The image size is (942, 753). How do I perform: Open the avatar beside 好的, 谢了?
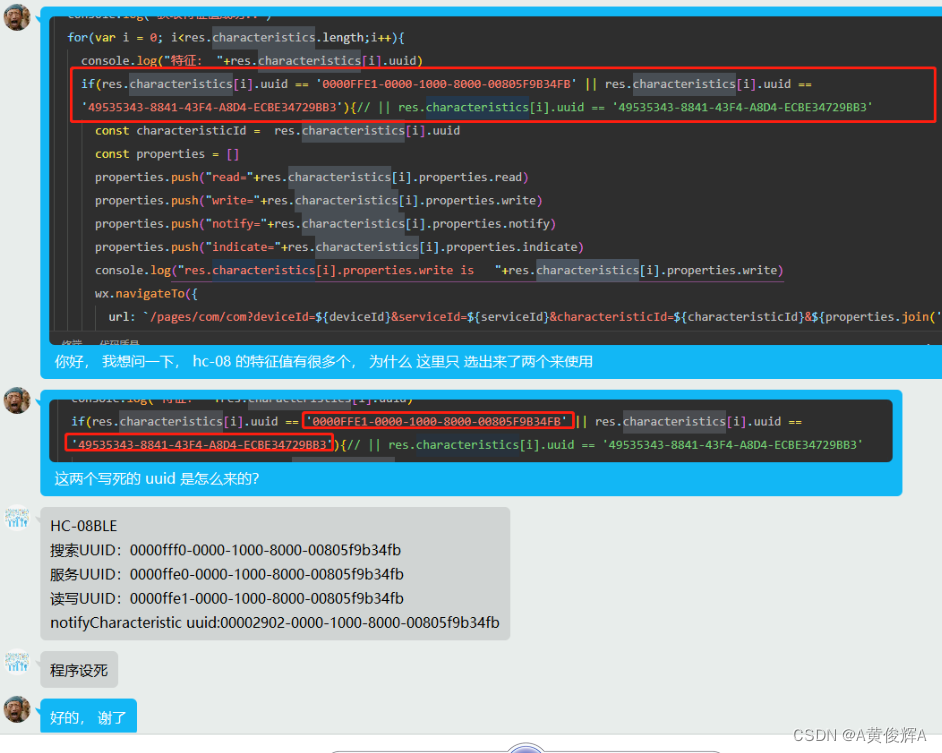(x=17, y=710)
